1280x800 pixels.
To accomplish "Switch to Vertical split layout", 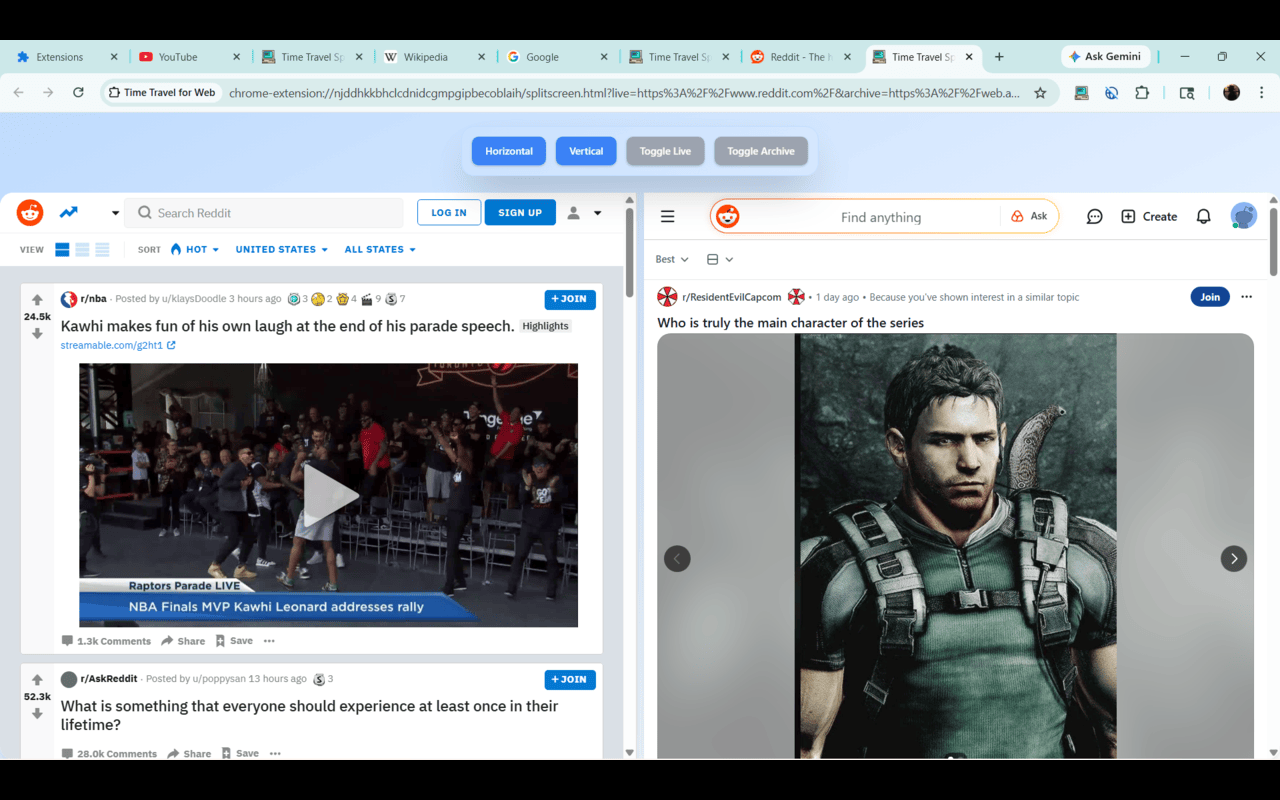I will click(586, 151).
